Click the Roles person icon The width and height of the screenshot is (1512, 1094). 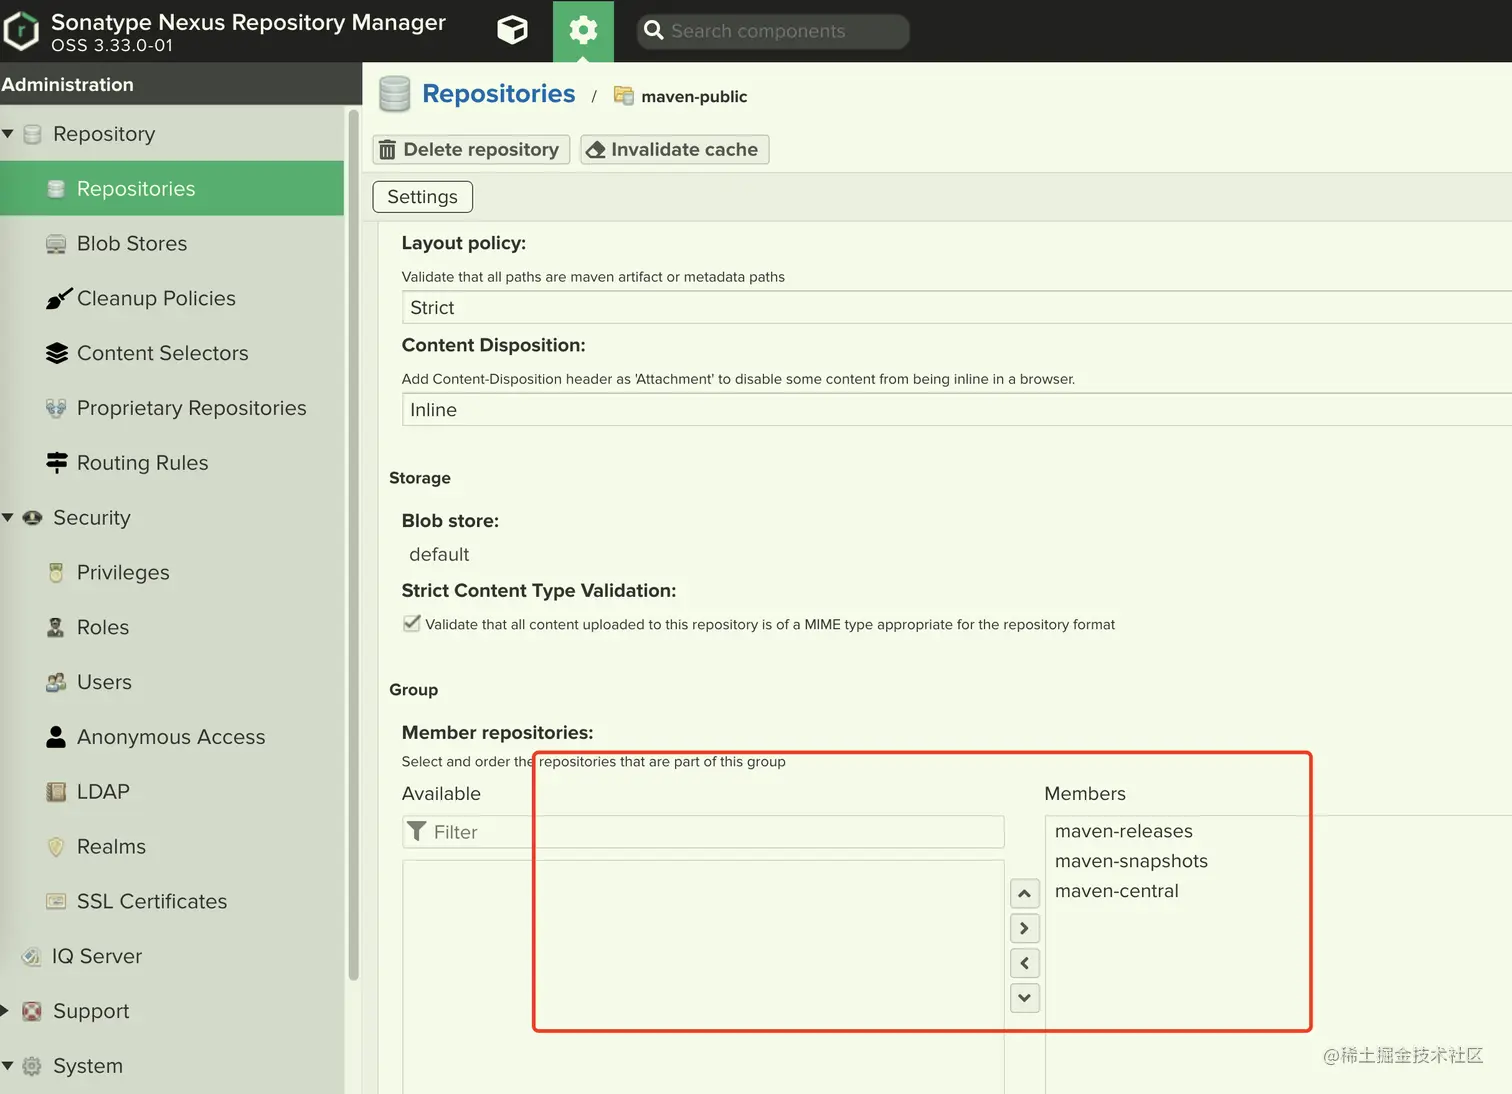[x=56, y=627]
